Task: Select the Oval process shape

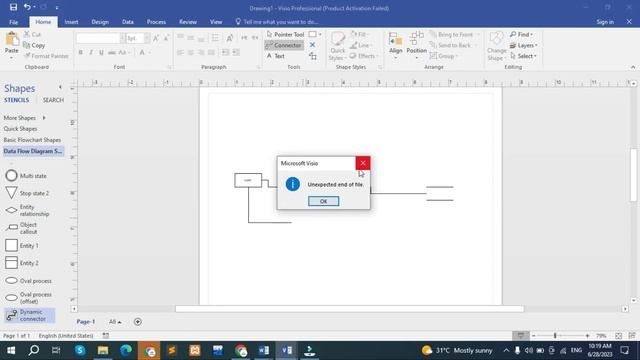Action: click(x=29, y=281)
